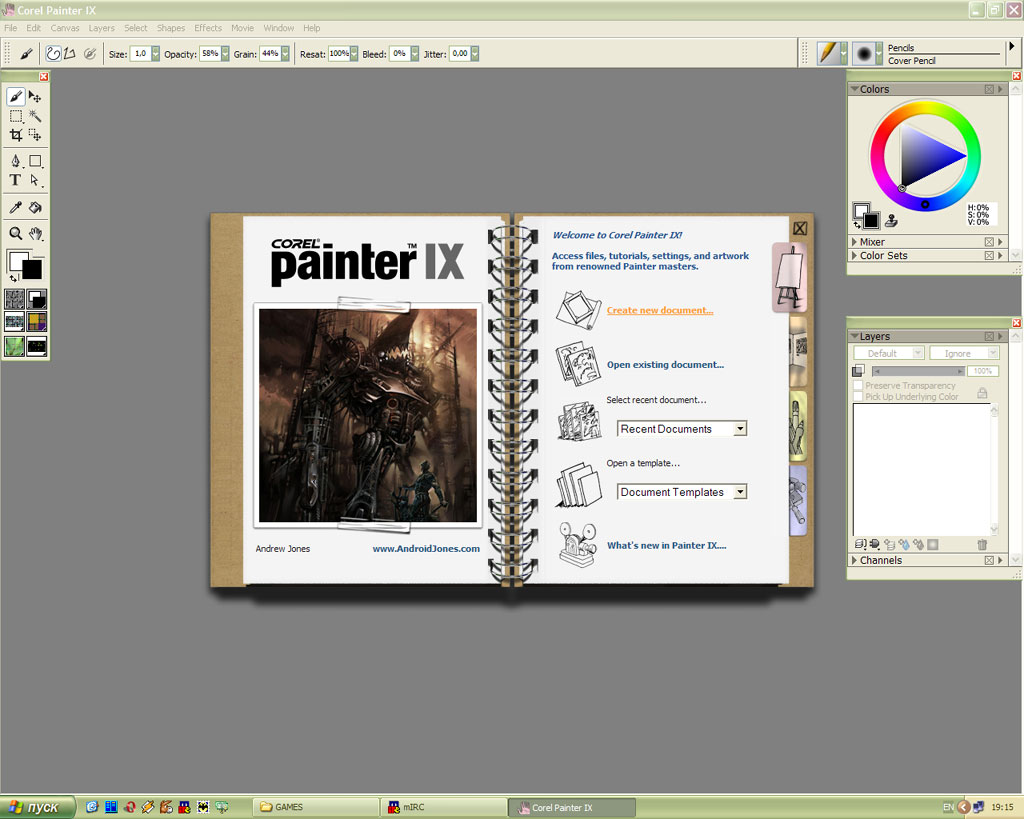
Task: Select the Layer Adjuster tool
Action: 35,97
